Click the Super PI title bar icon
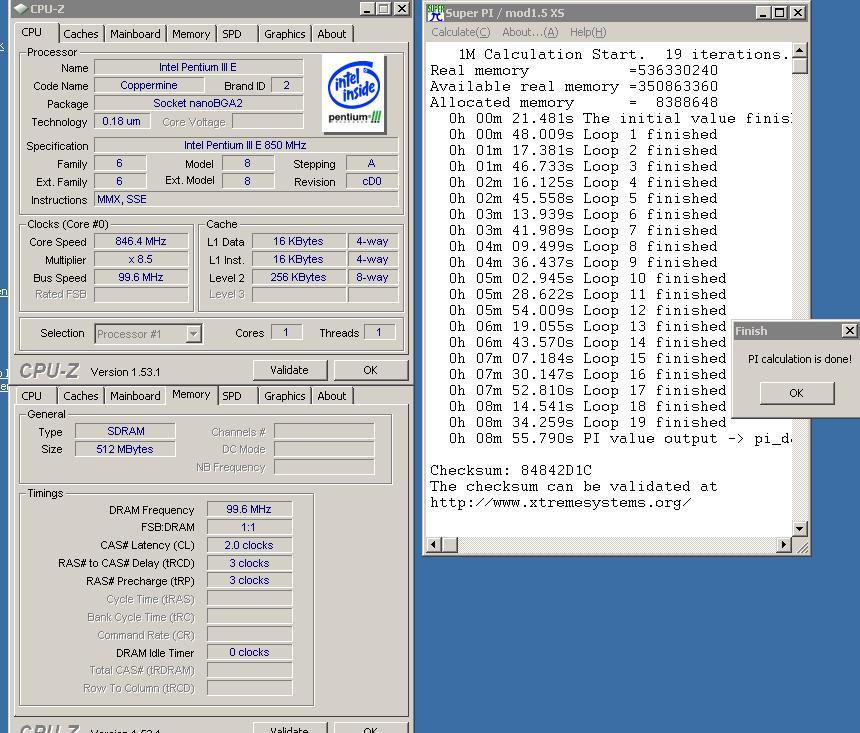The image size is (860, 733). pos(435,13)
